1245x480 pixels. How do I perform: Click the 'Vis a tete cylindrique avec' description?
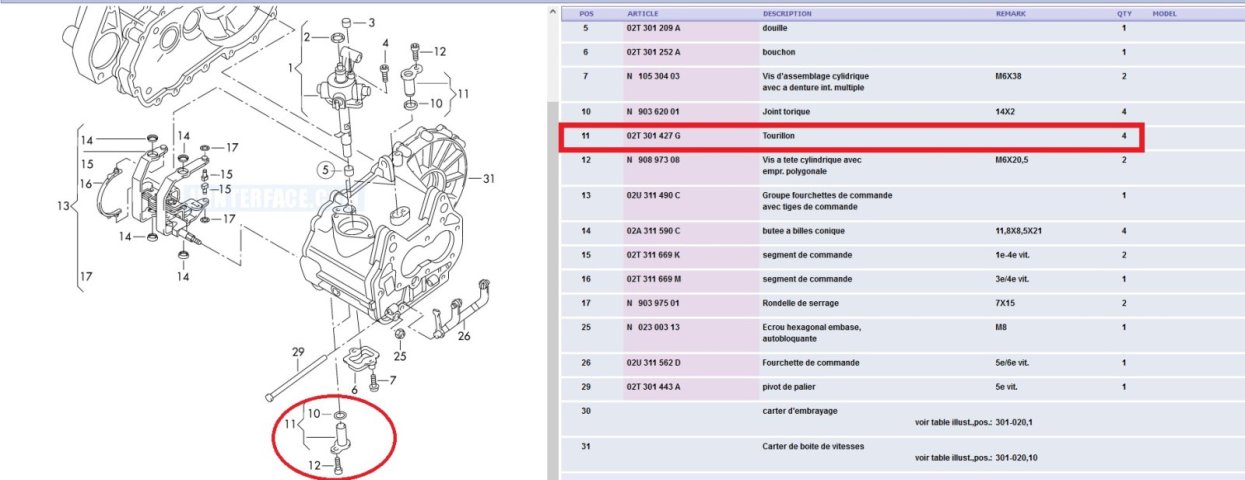click(x=812, y=159)
